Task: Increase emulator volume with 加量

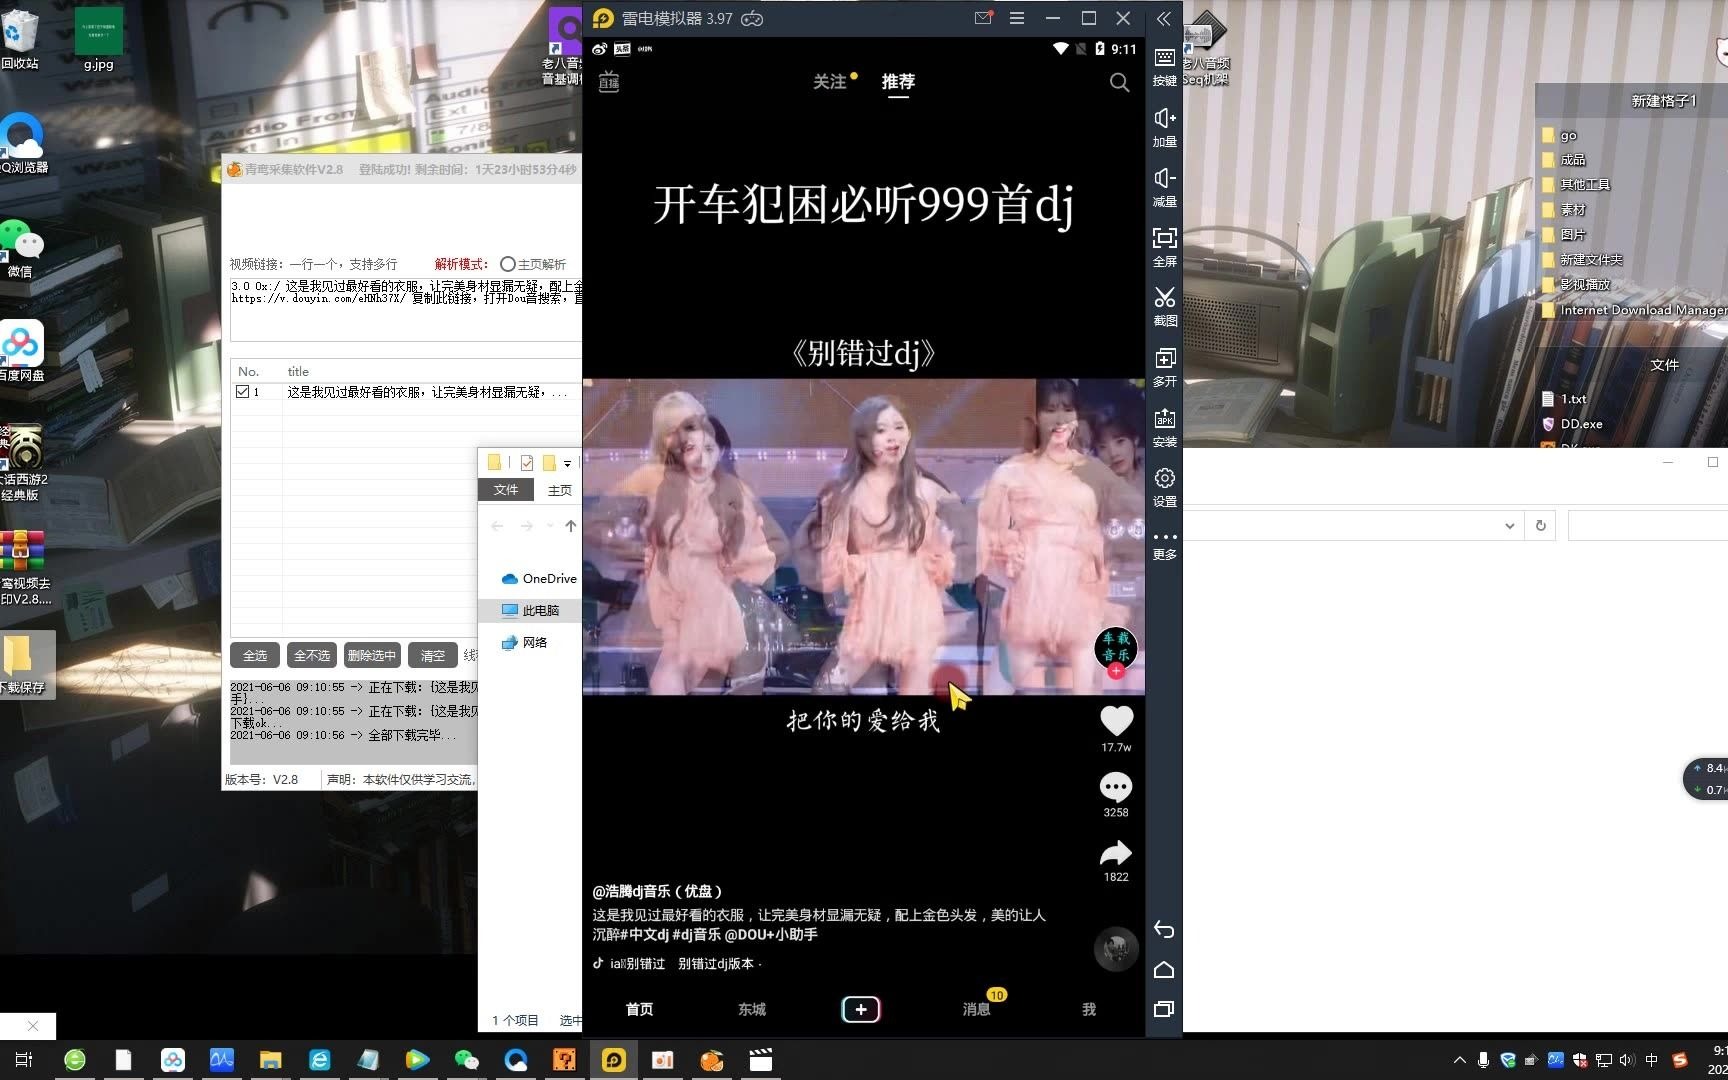Action: click(1165, 127)
